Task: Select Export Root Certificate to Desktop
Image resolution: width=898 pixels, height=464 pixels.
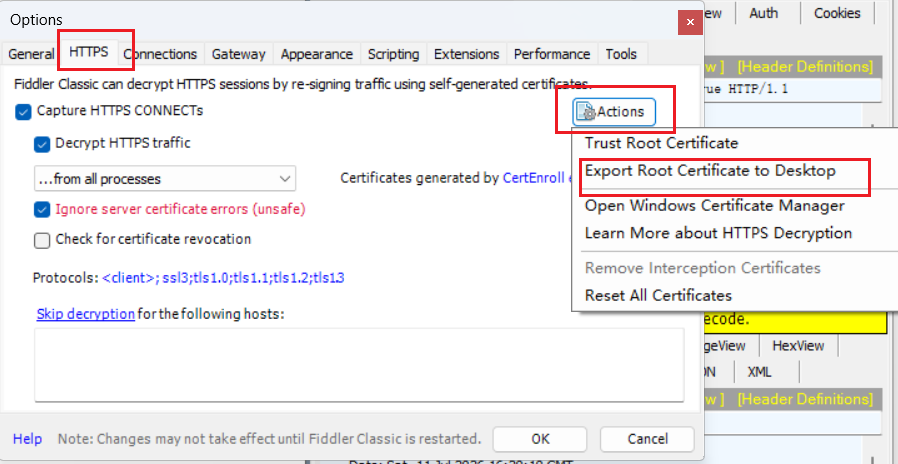Action: [710, 171]
